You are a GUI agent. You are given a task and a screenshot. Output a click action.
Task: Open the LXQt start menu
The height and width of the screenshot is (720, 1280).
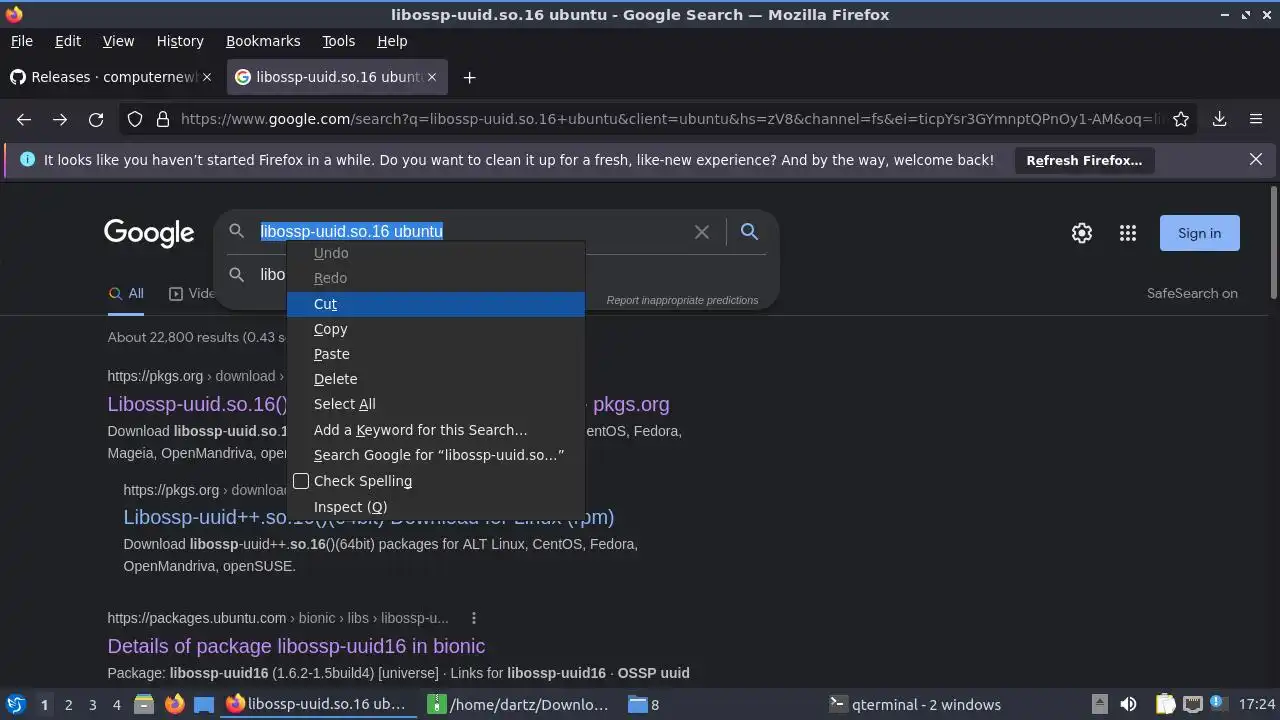click(x=15, y=704)
